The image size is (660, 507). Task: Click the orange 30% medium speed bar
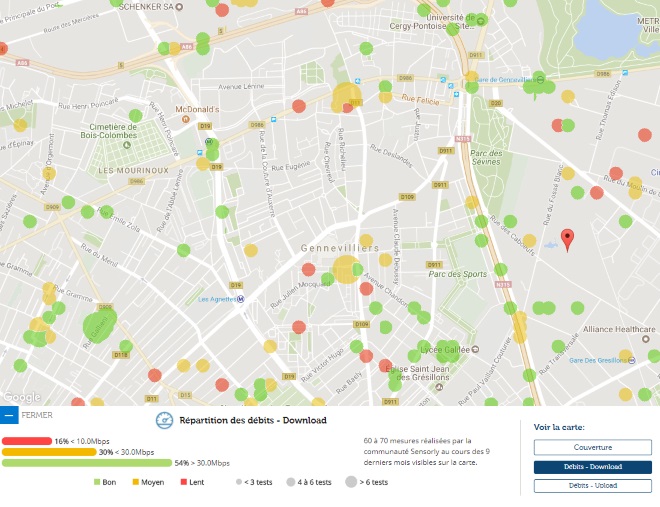click(49, 452)
